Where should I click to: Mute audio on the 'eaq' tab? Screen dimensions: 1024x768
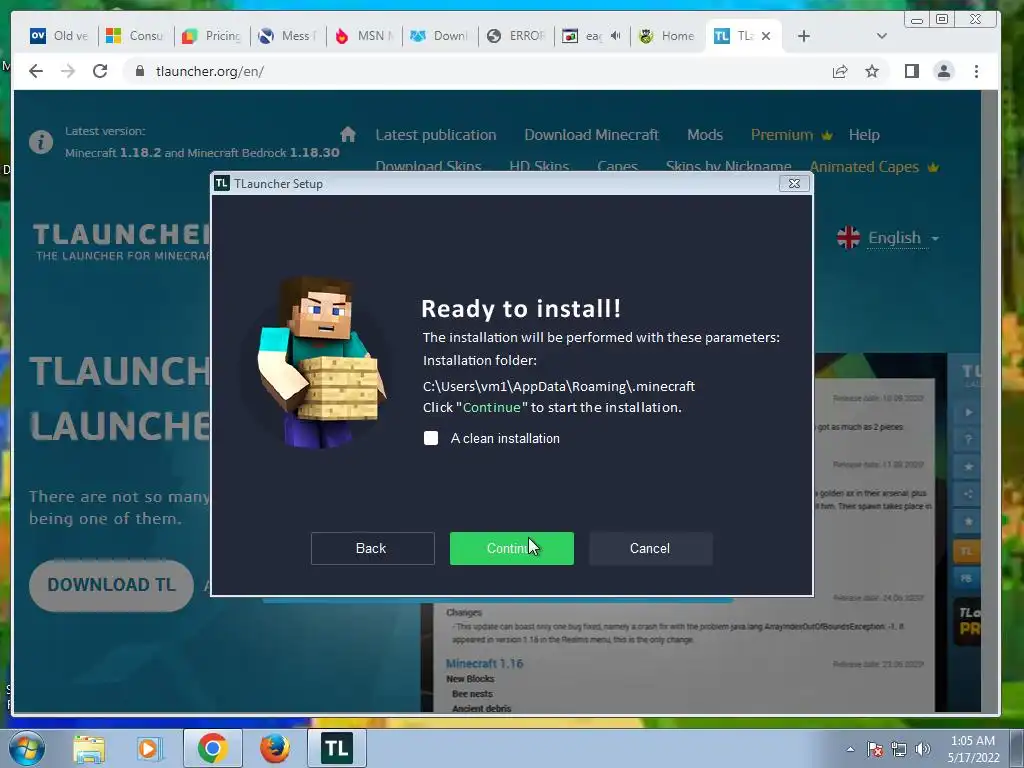(x=615, y=36)
